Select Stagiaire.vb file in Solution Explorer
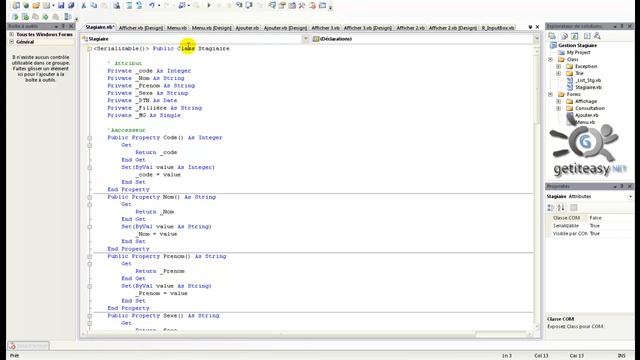Image resolution: width=640 pixels, height=360 pixels. point(588,87)
